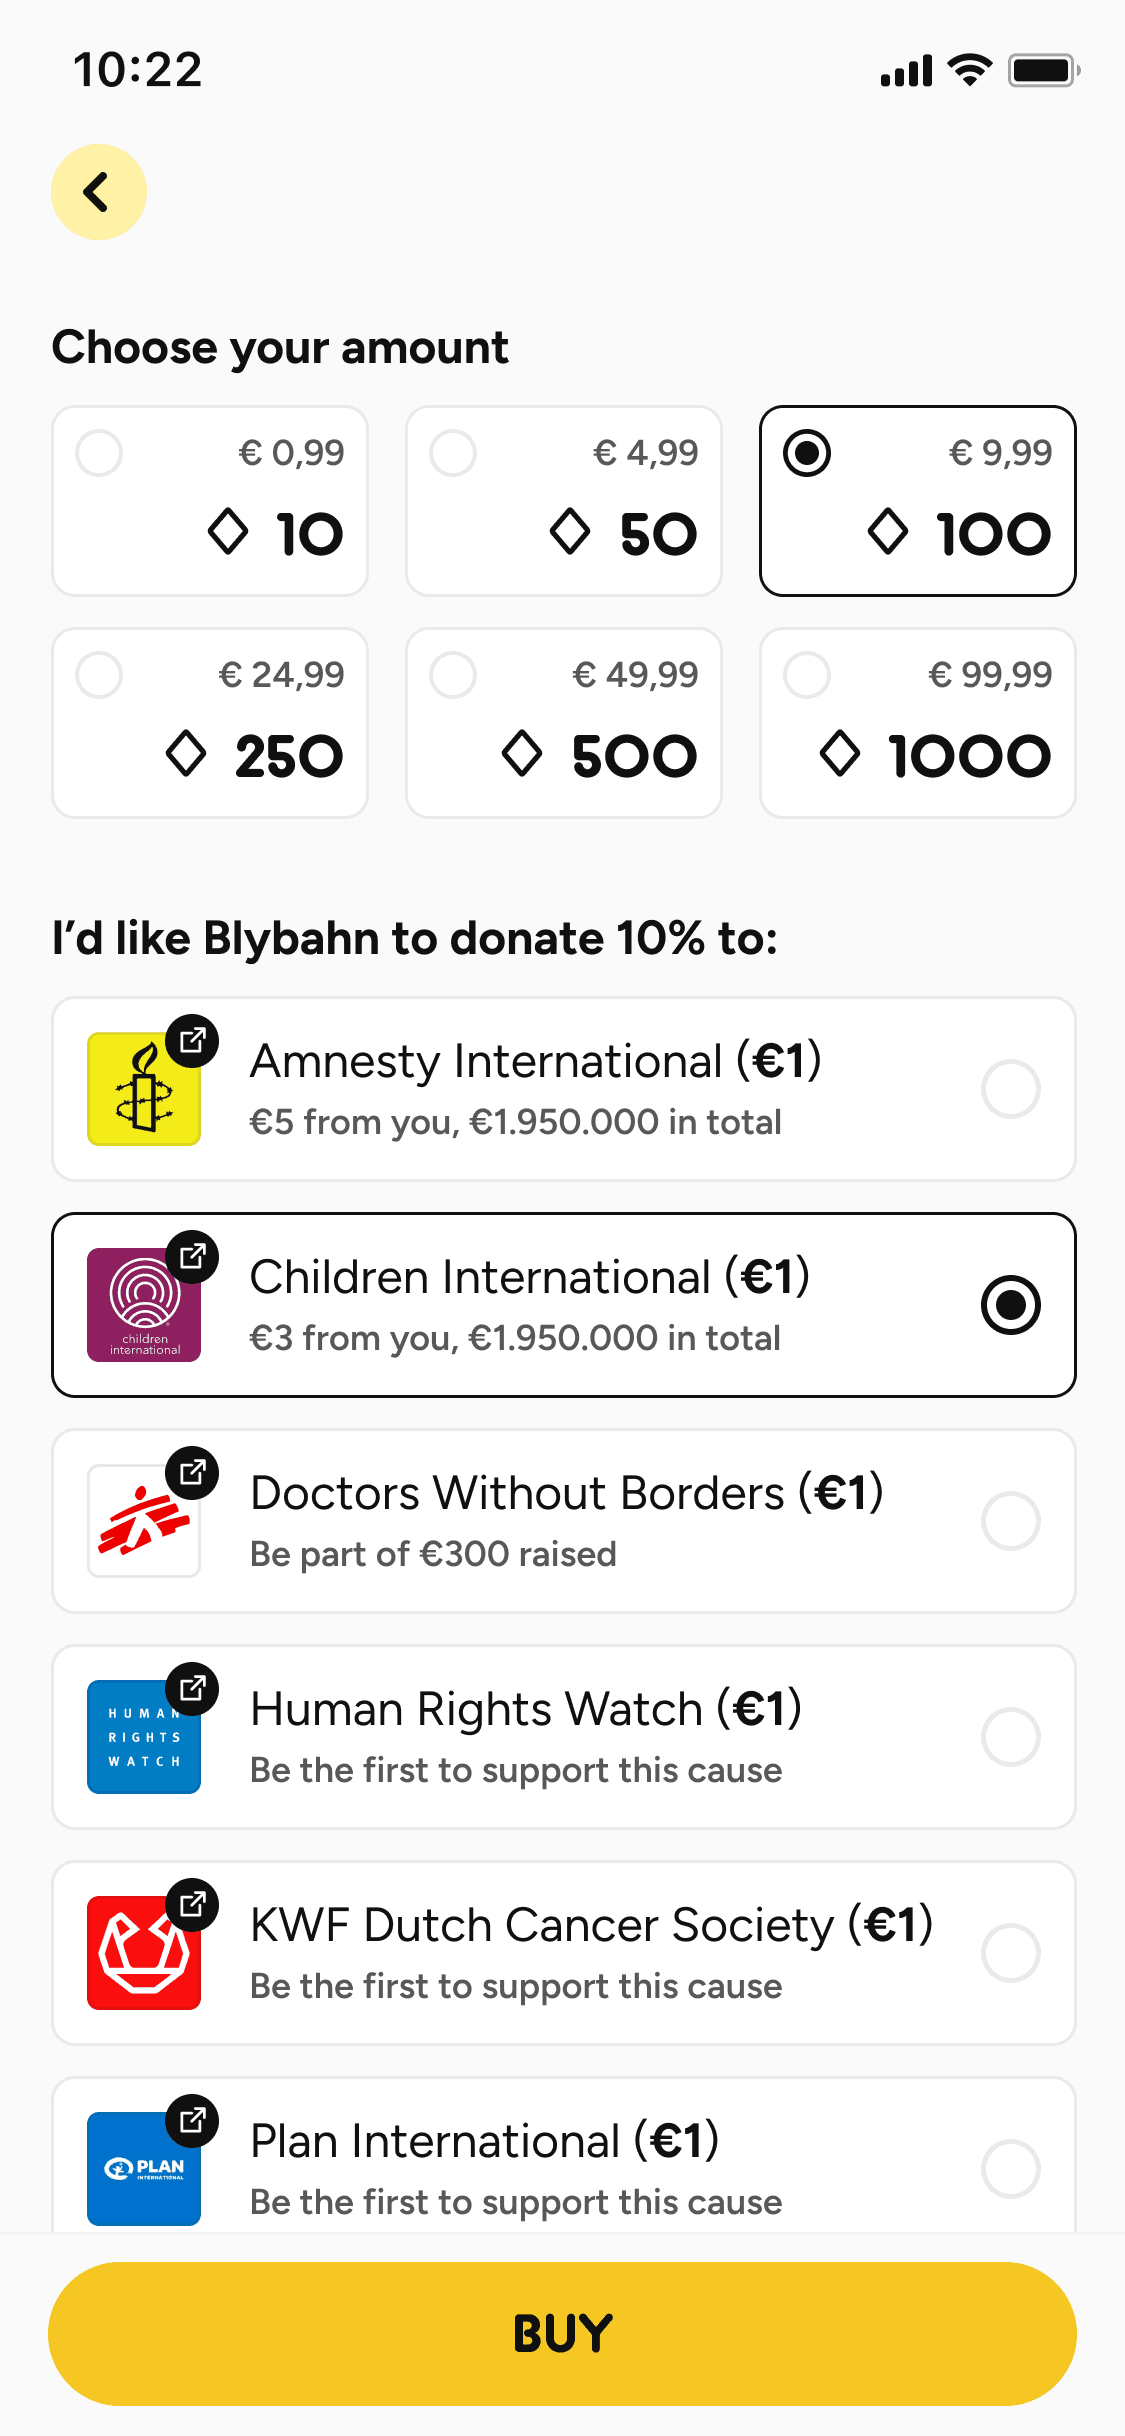
Task: Tap the back arrow button
Action: click(x=98, y=192)
